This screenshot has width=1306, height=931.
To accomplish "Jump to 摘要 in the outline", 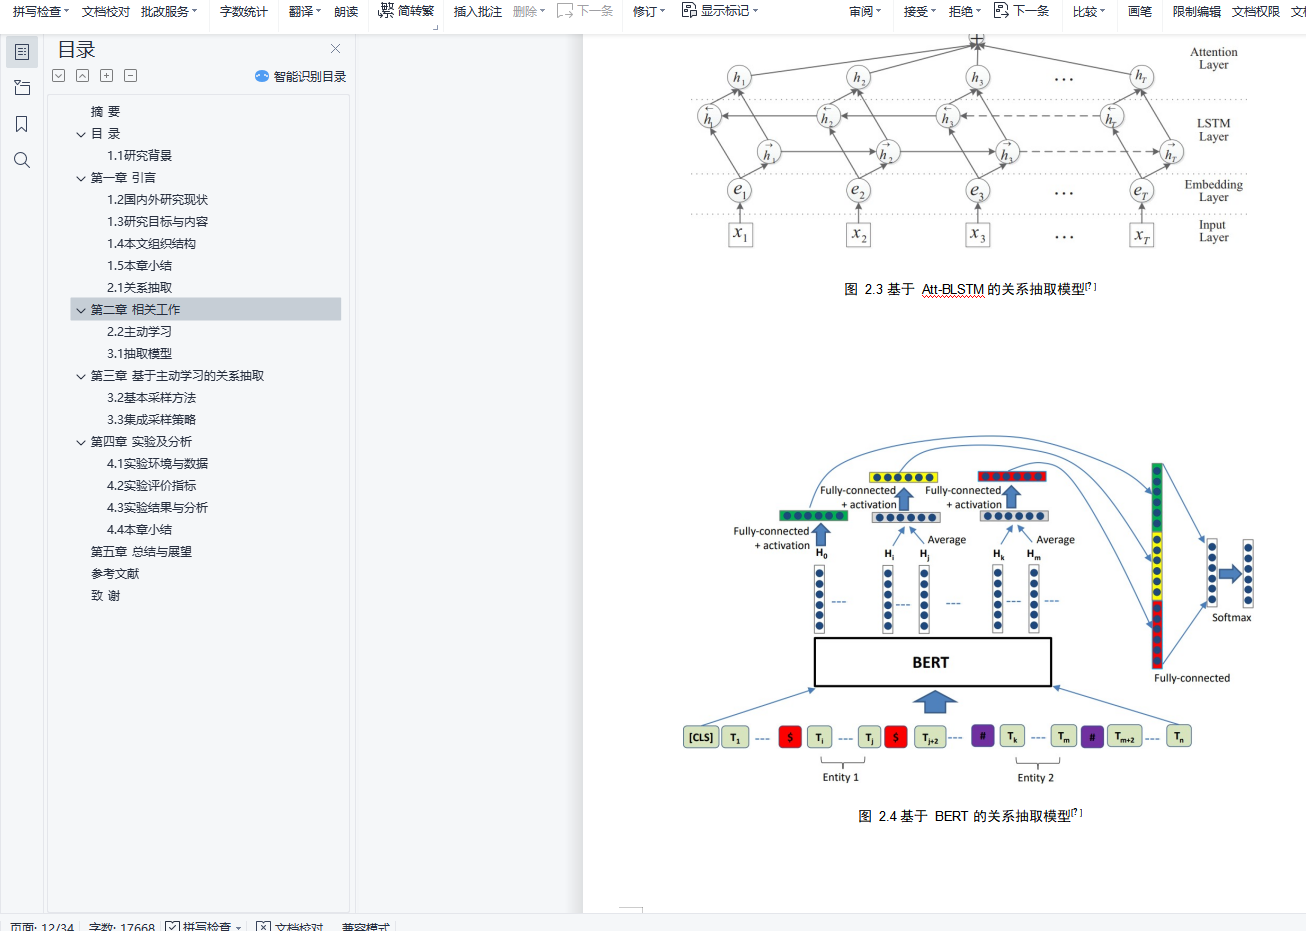I will click(x=105, y=112).
